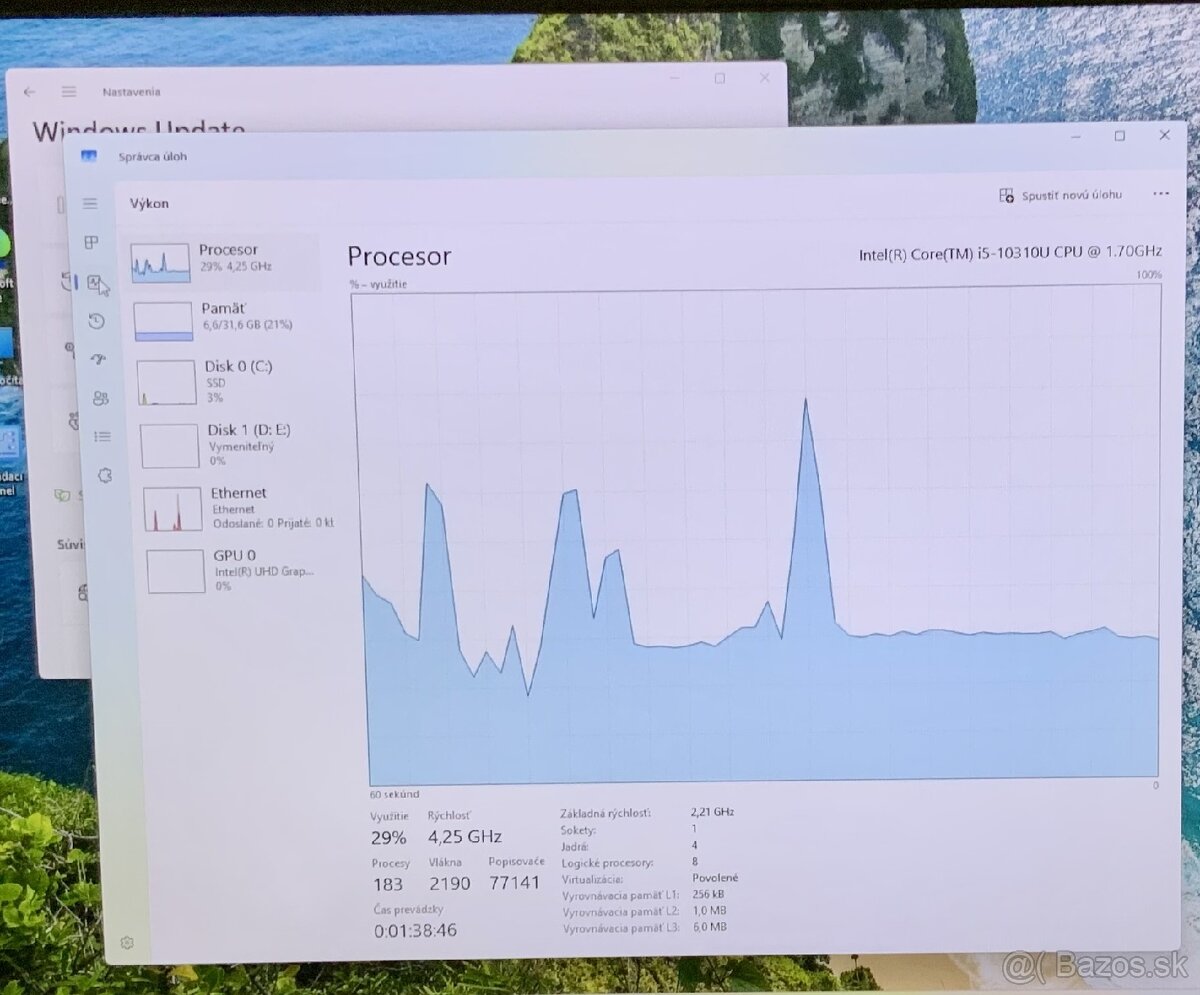Click the Procesor heading above graph
The image size is (1200, 995).
tap(399, 256)
